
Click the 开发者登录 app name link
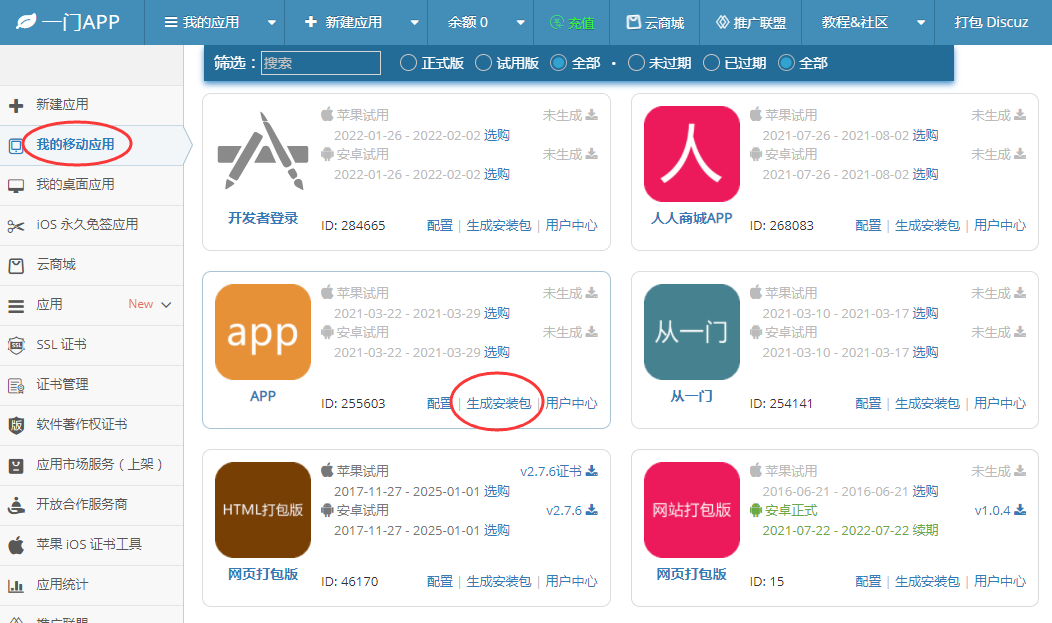tap(263, 218)
